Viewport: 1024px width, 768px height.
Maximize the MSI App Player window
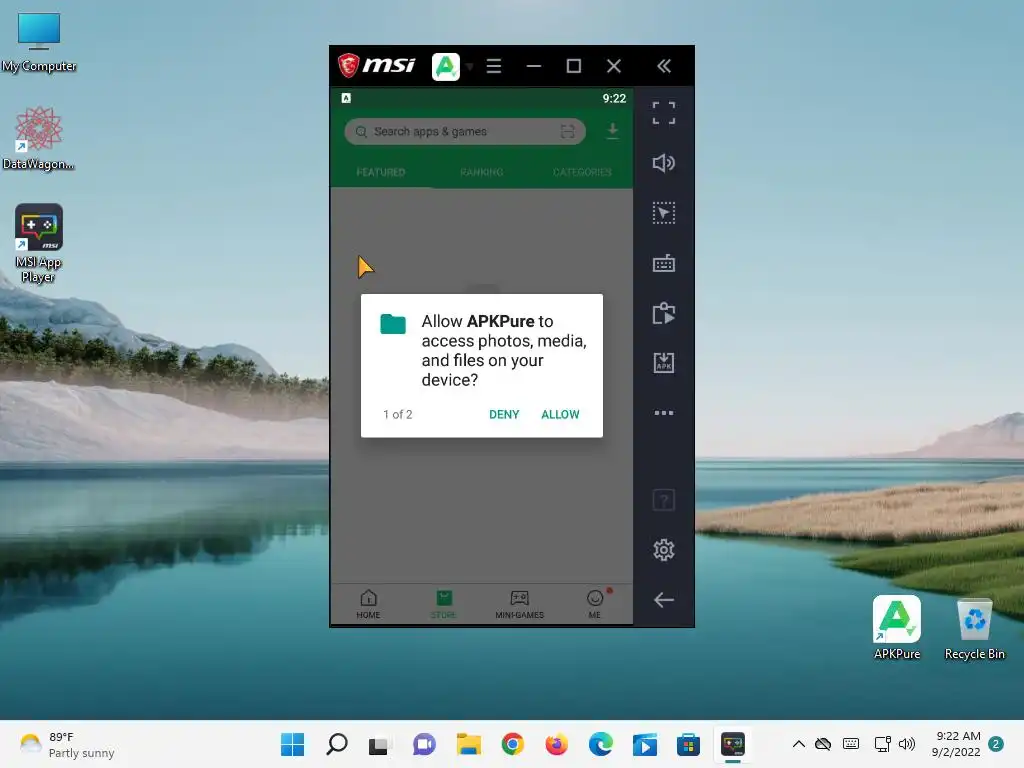coord(573,66)
